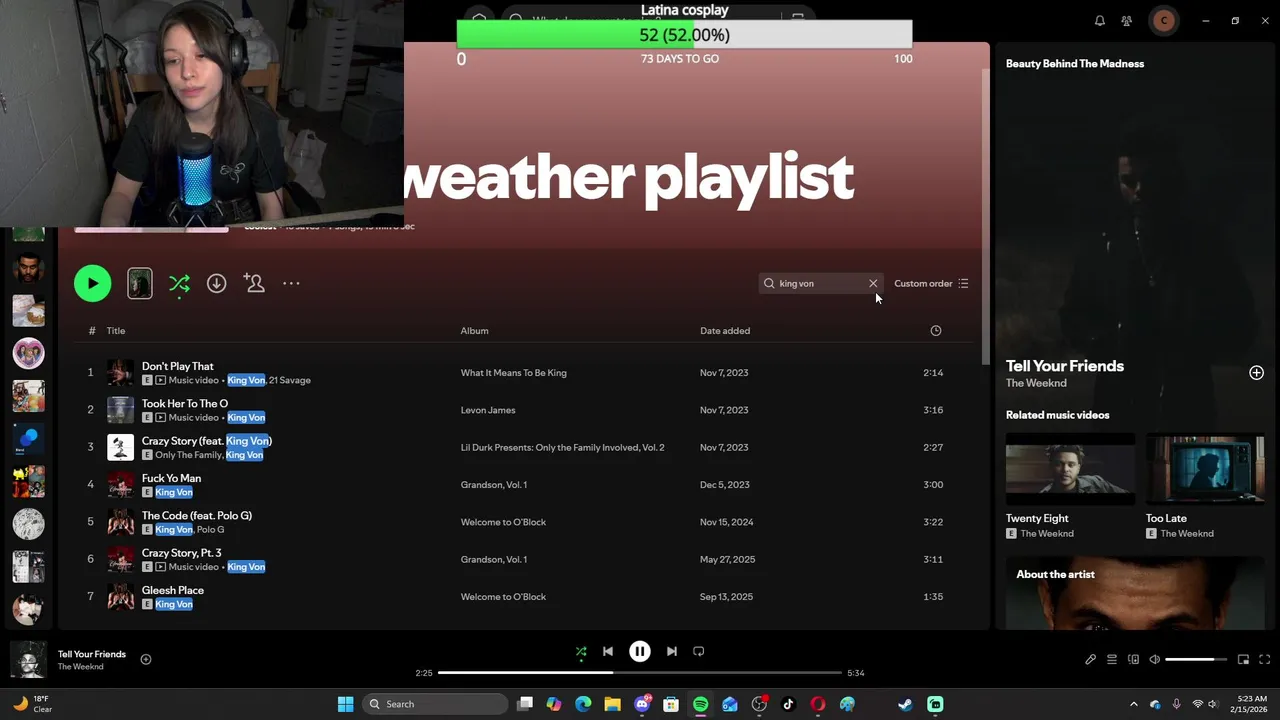Open the 'Levon James' album link
The image size is (1280, 720).
488,410
